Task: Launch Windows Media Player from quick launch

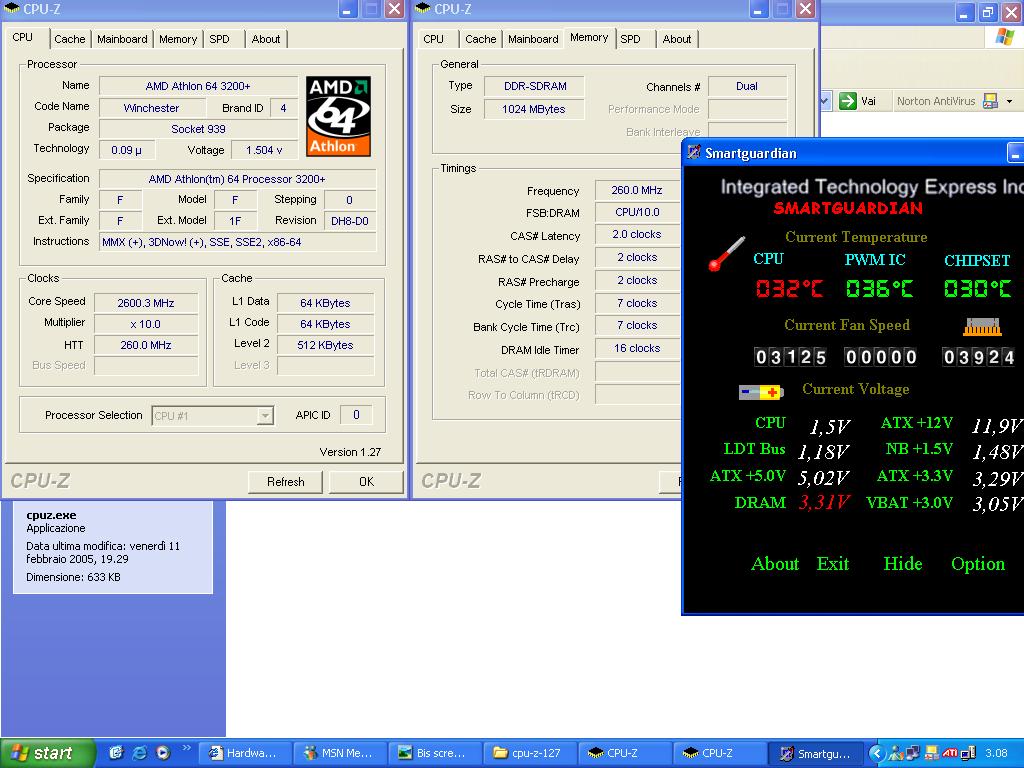Action: 163,753
